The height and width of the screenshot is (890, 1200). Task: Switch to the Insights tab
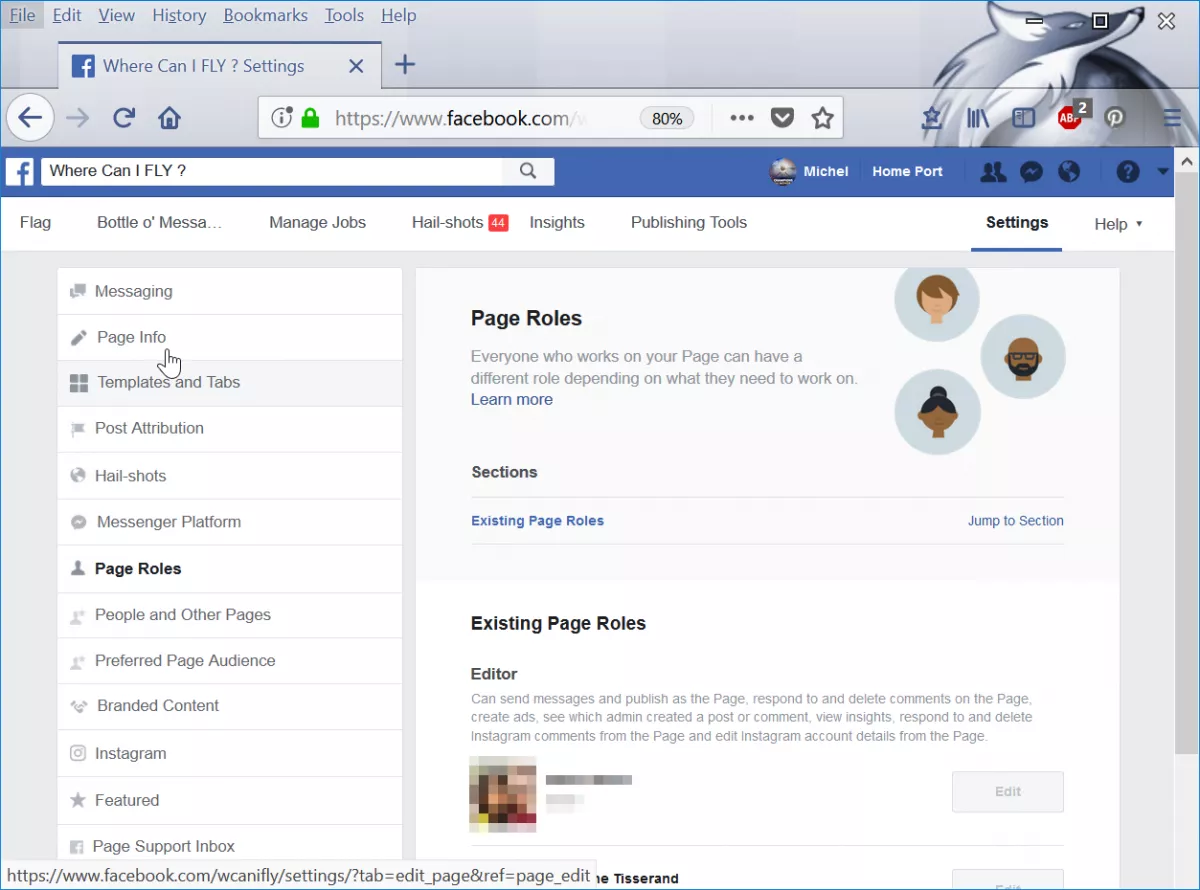557,222
